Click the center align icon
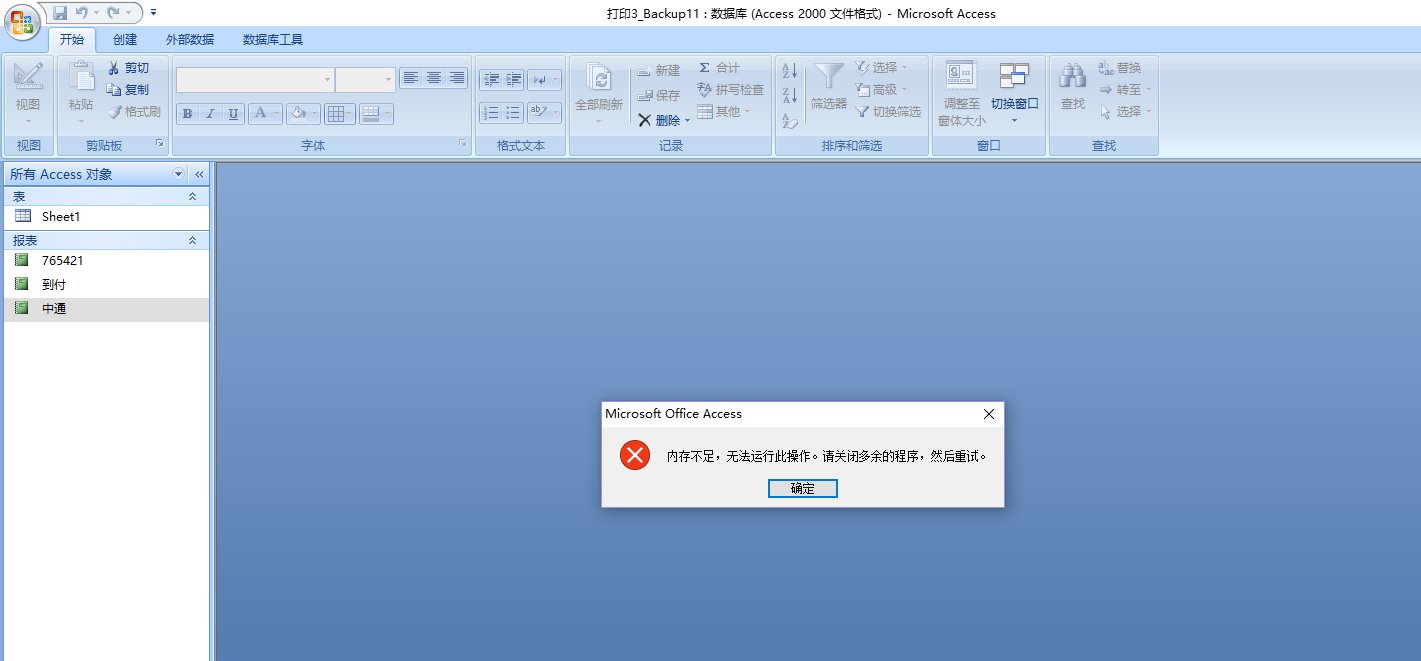 (x=434, y=78)
